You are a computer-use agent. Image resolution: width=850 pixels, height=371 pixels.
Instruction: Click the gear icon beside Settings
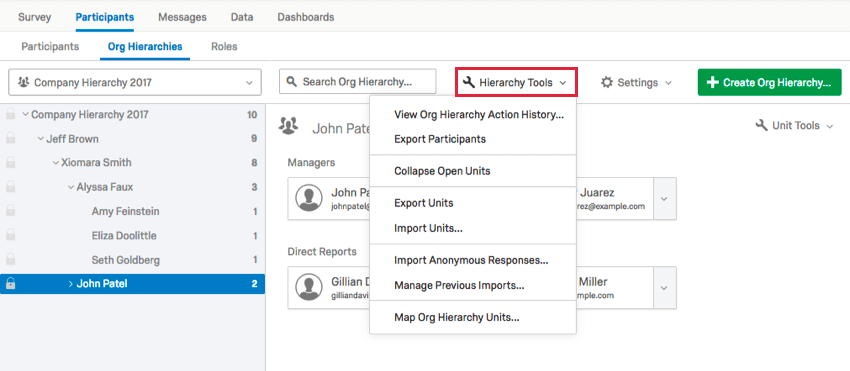[x=607, y=82]
